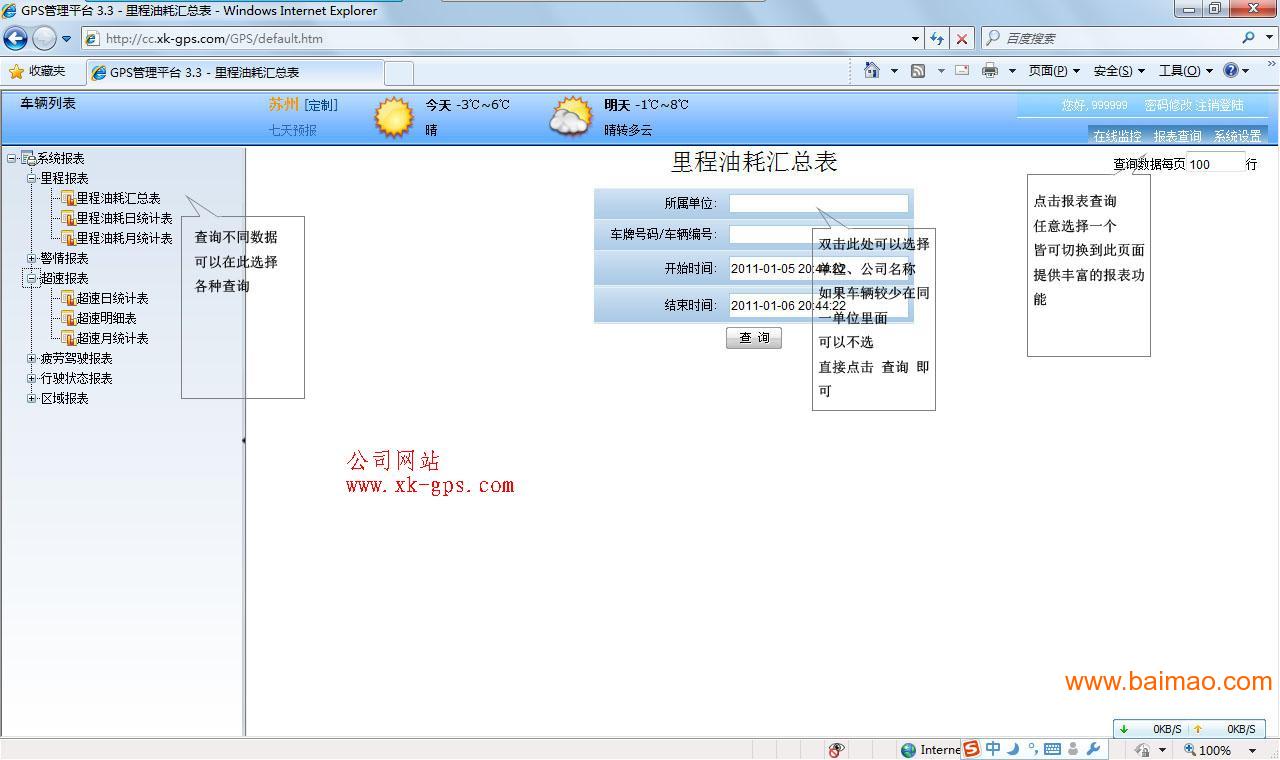Screen dimensions: 1280x760
Task: Click the Read mail envelope icon
Action: [962, 71]
